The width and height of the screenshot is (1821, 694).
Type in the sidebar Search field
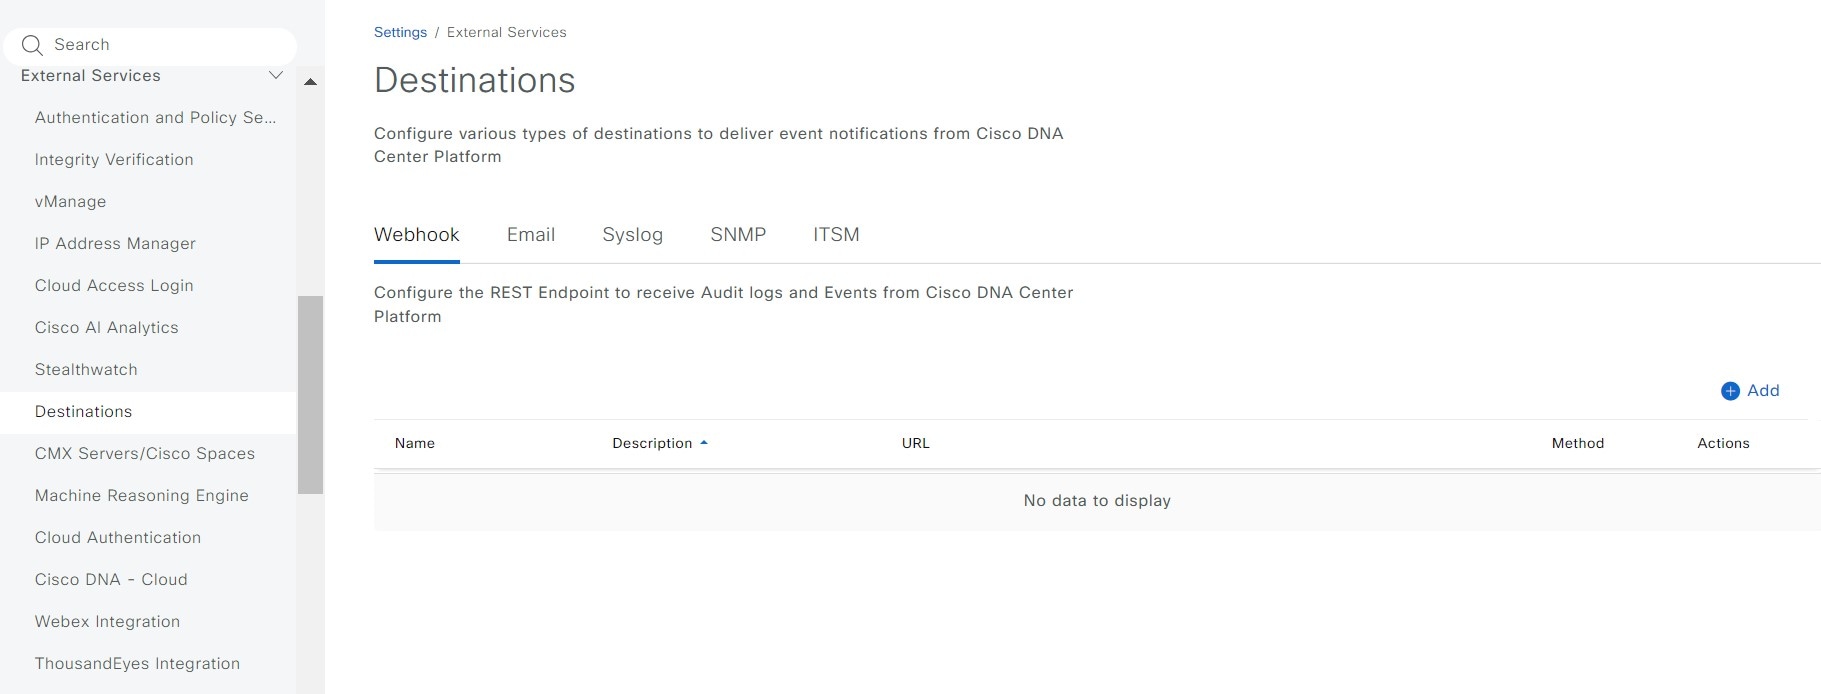160,45
